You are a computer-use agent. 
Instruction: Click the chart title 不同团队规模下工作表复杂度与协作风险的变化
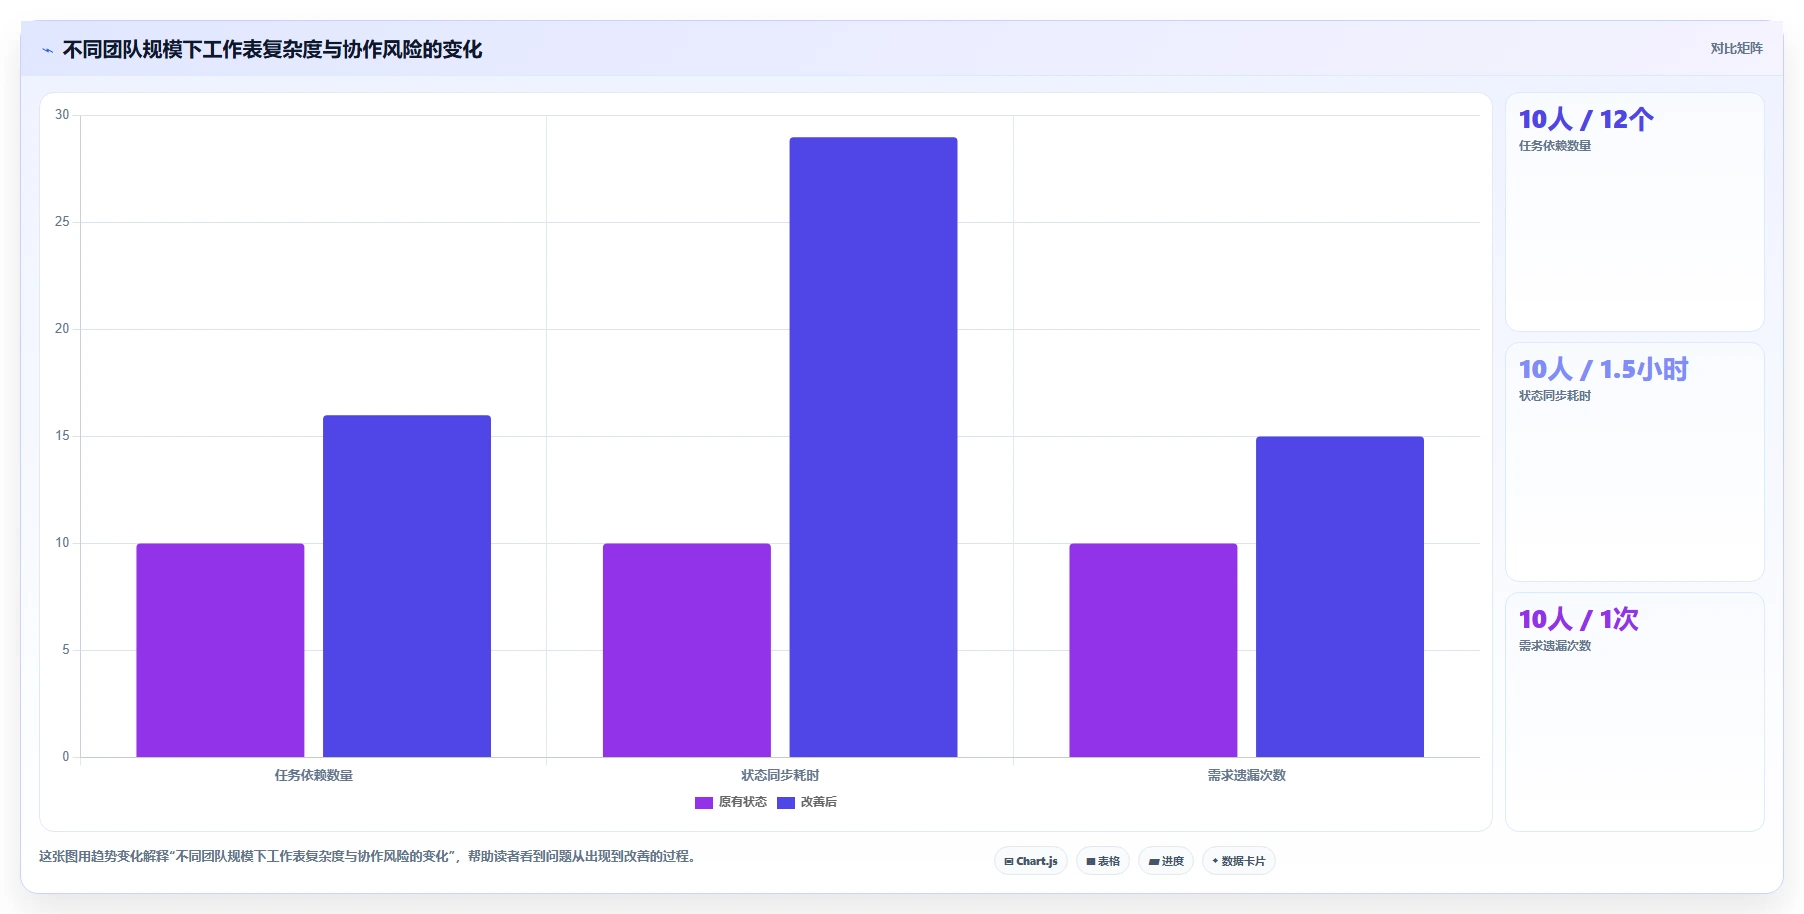tap(272, 49)
